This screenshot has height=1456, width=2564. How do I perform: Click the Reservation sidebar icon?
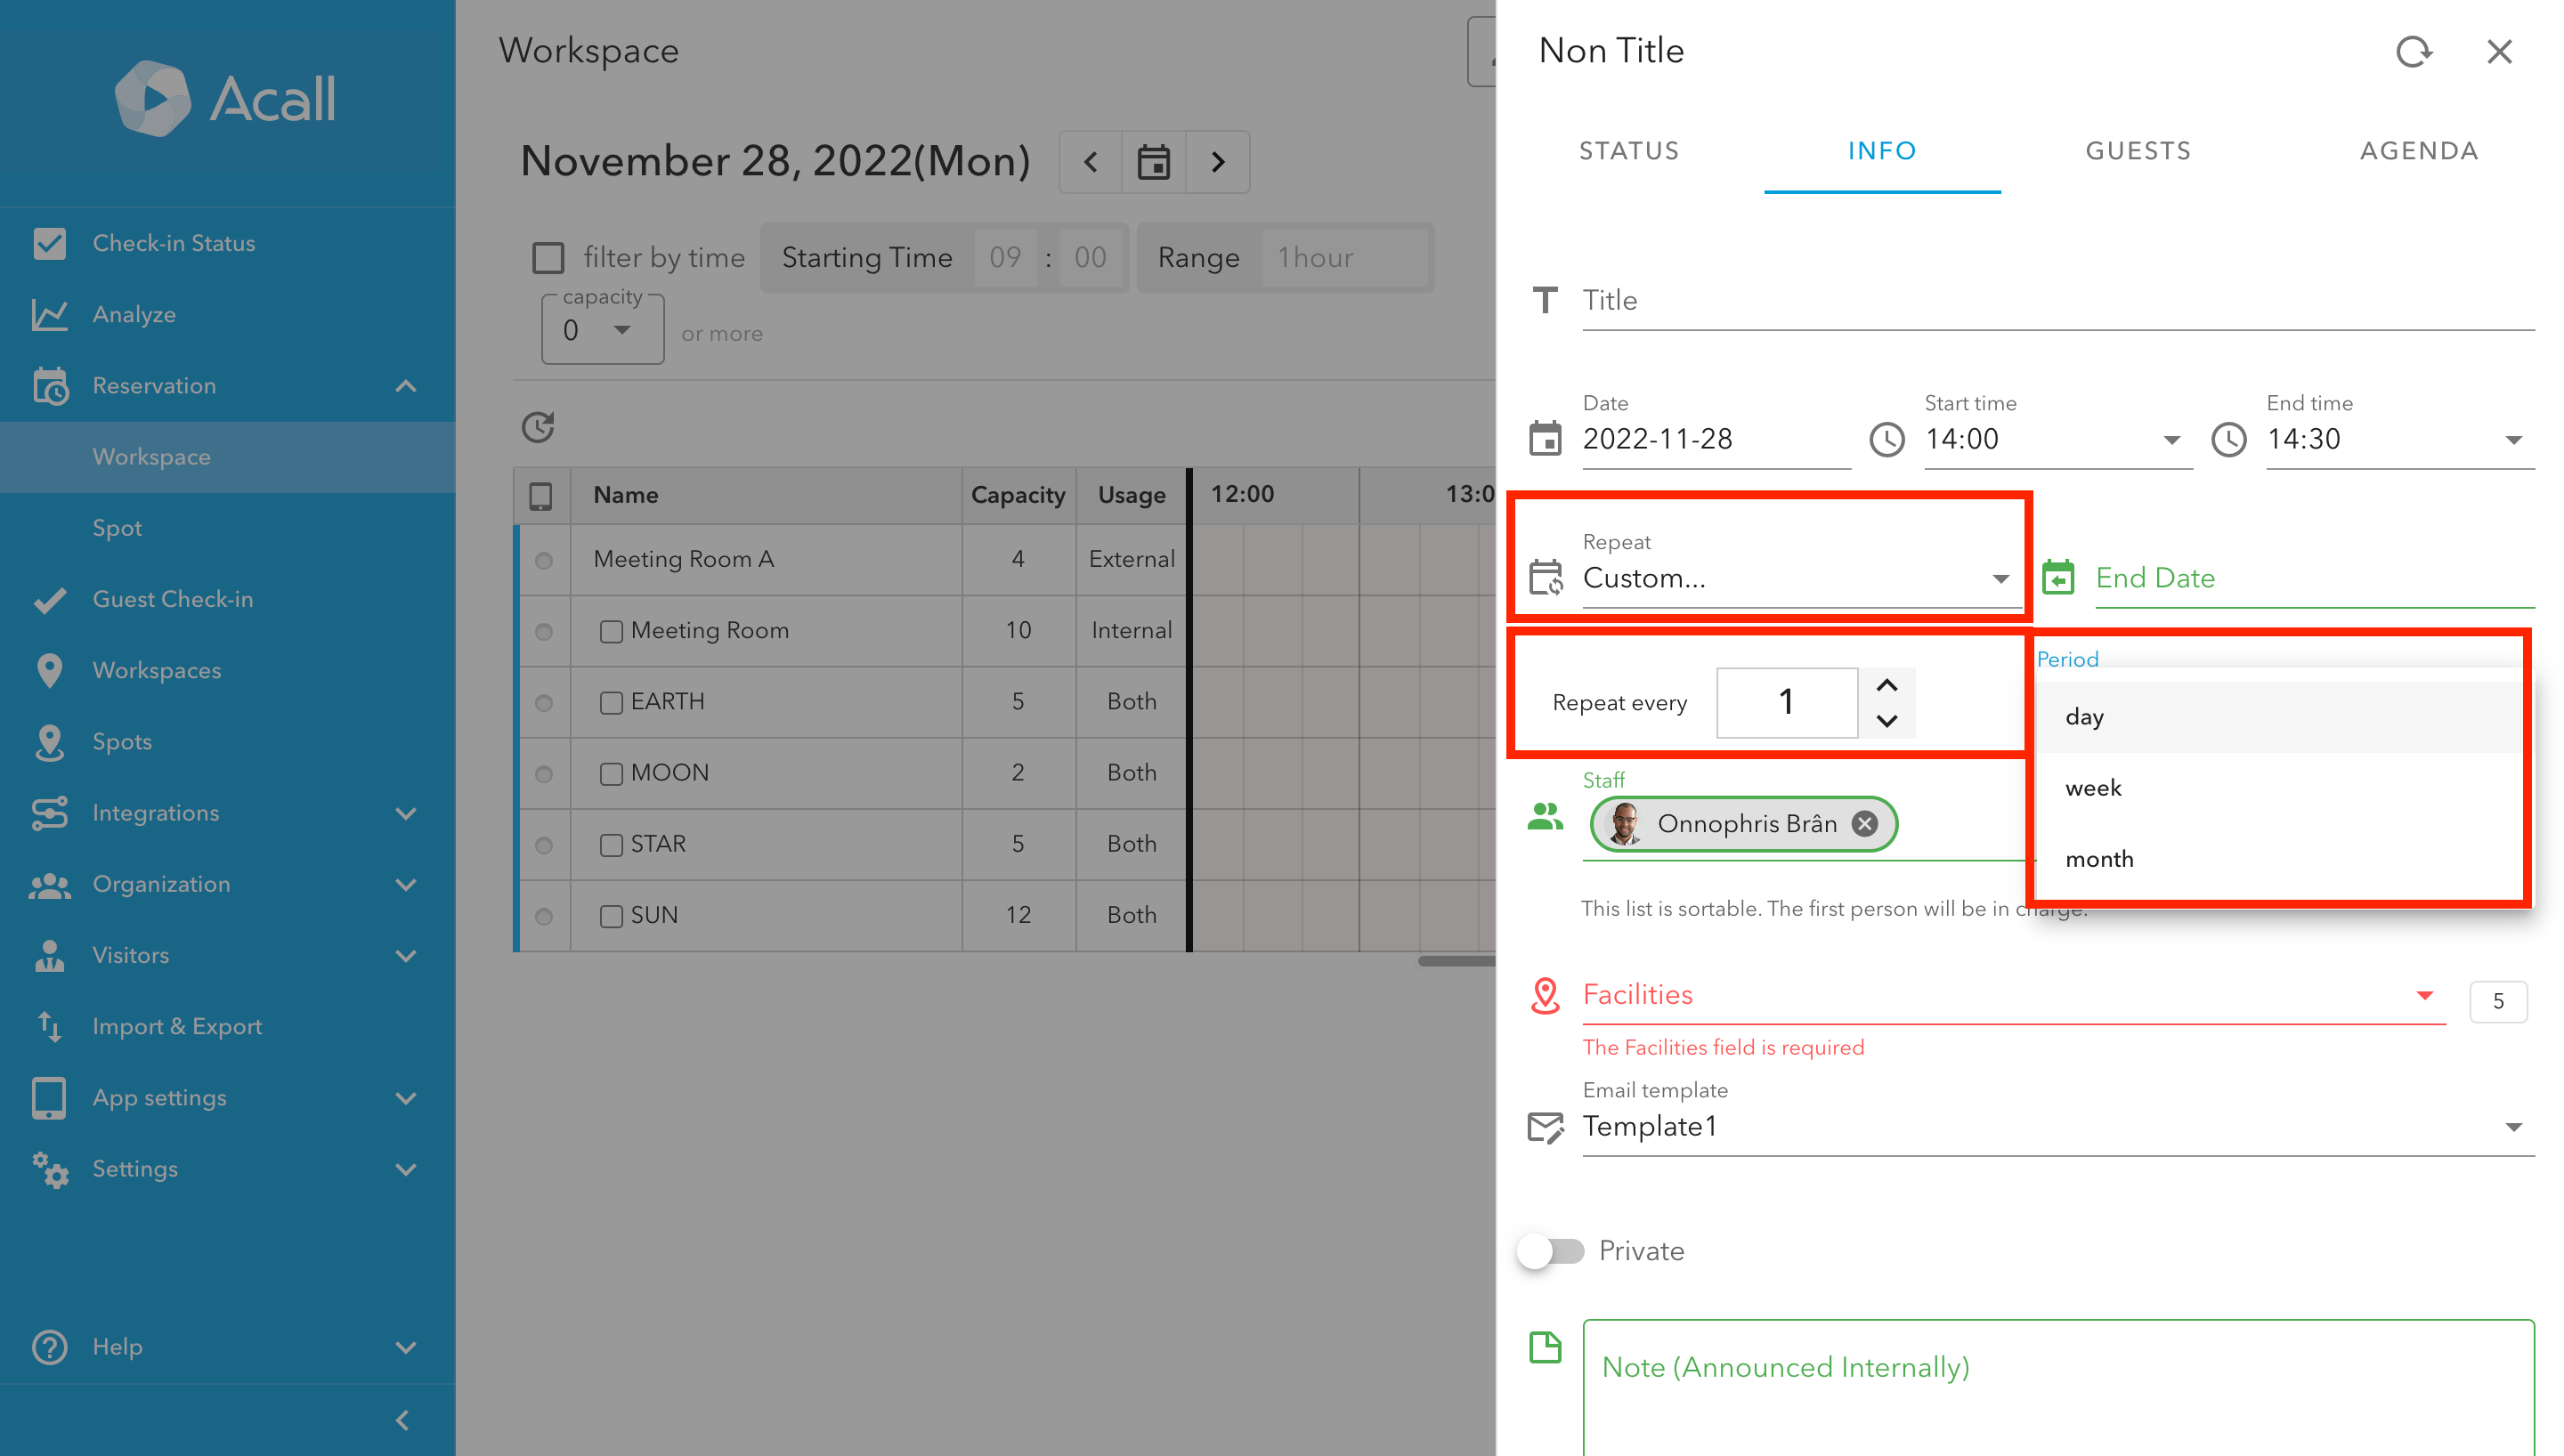click(x=50, y=386)
